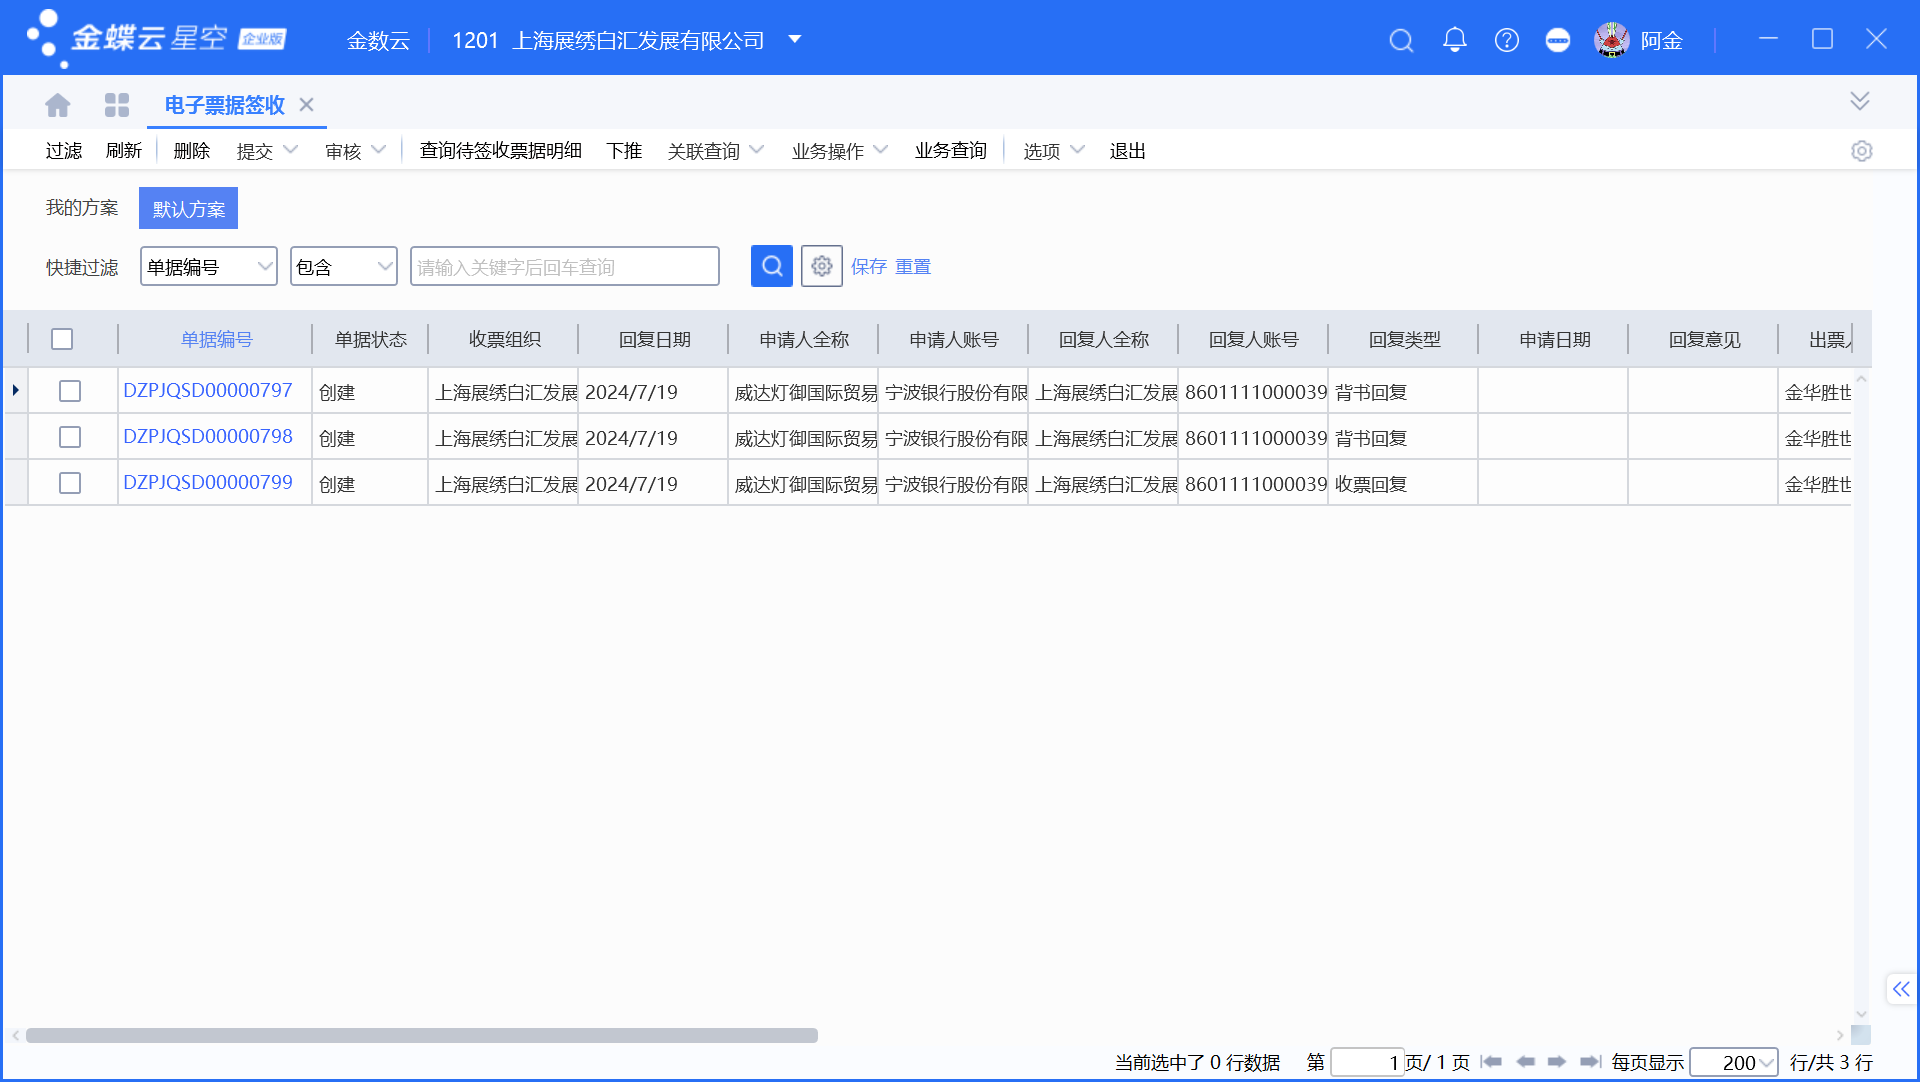Expand the right side panel chevron

pyautogui.click(x=1901, y=989)
